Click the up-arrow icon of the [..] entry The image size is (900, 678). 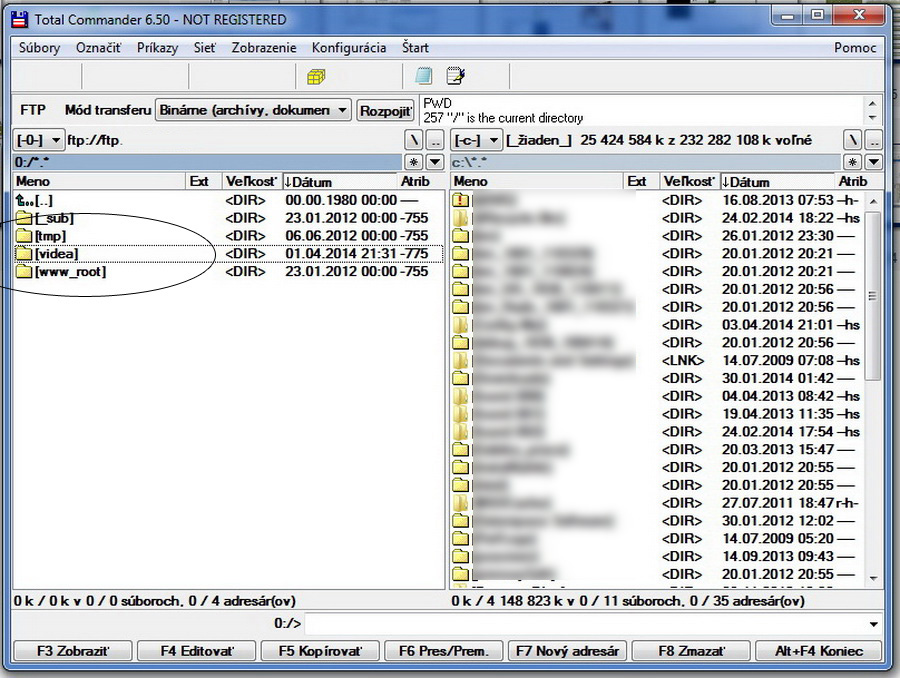24,200
